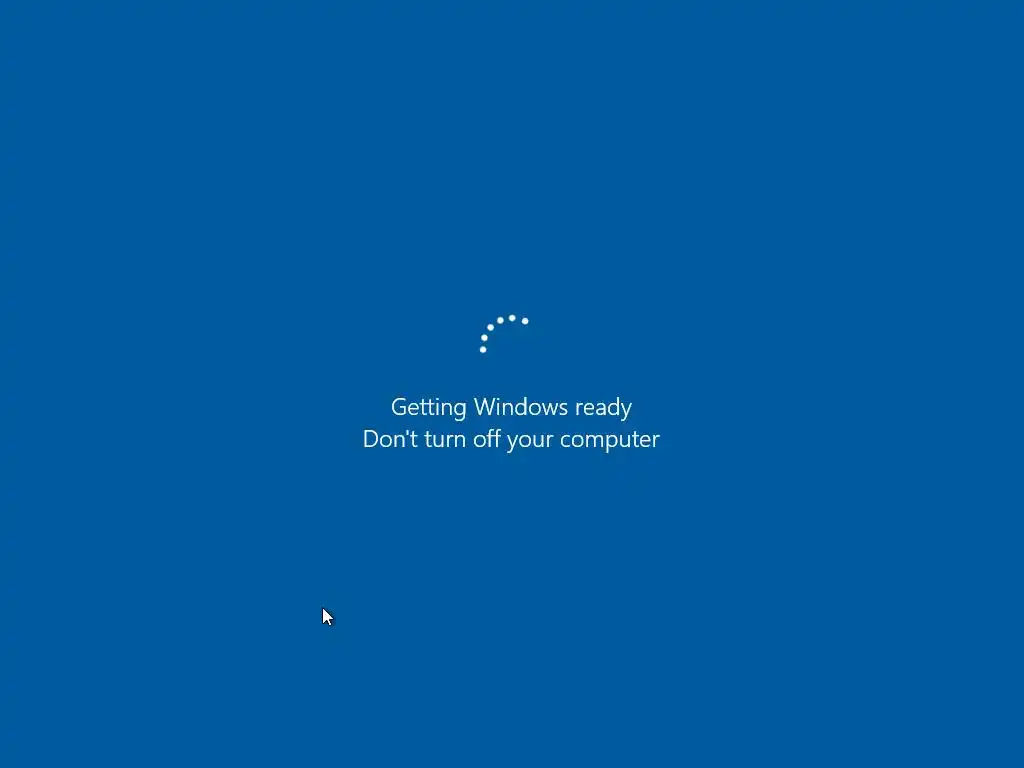This screenshot has width=1024, height=768.
Task: Click the capital "W" in Windows
Action: (486, 407)
